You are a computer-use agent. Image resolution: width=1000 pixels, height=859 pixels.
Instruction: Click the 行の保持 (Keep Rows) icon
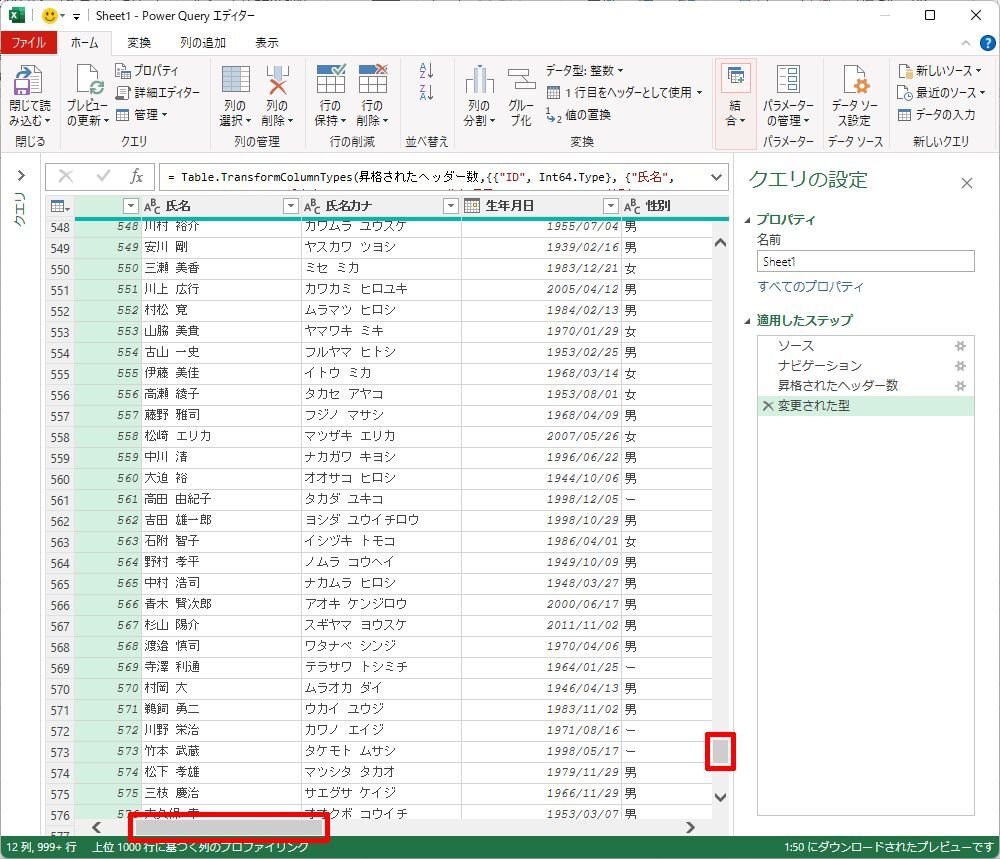click(330, 82)
